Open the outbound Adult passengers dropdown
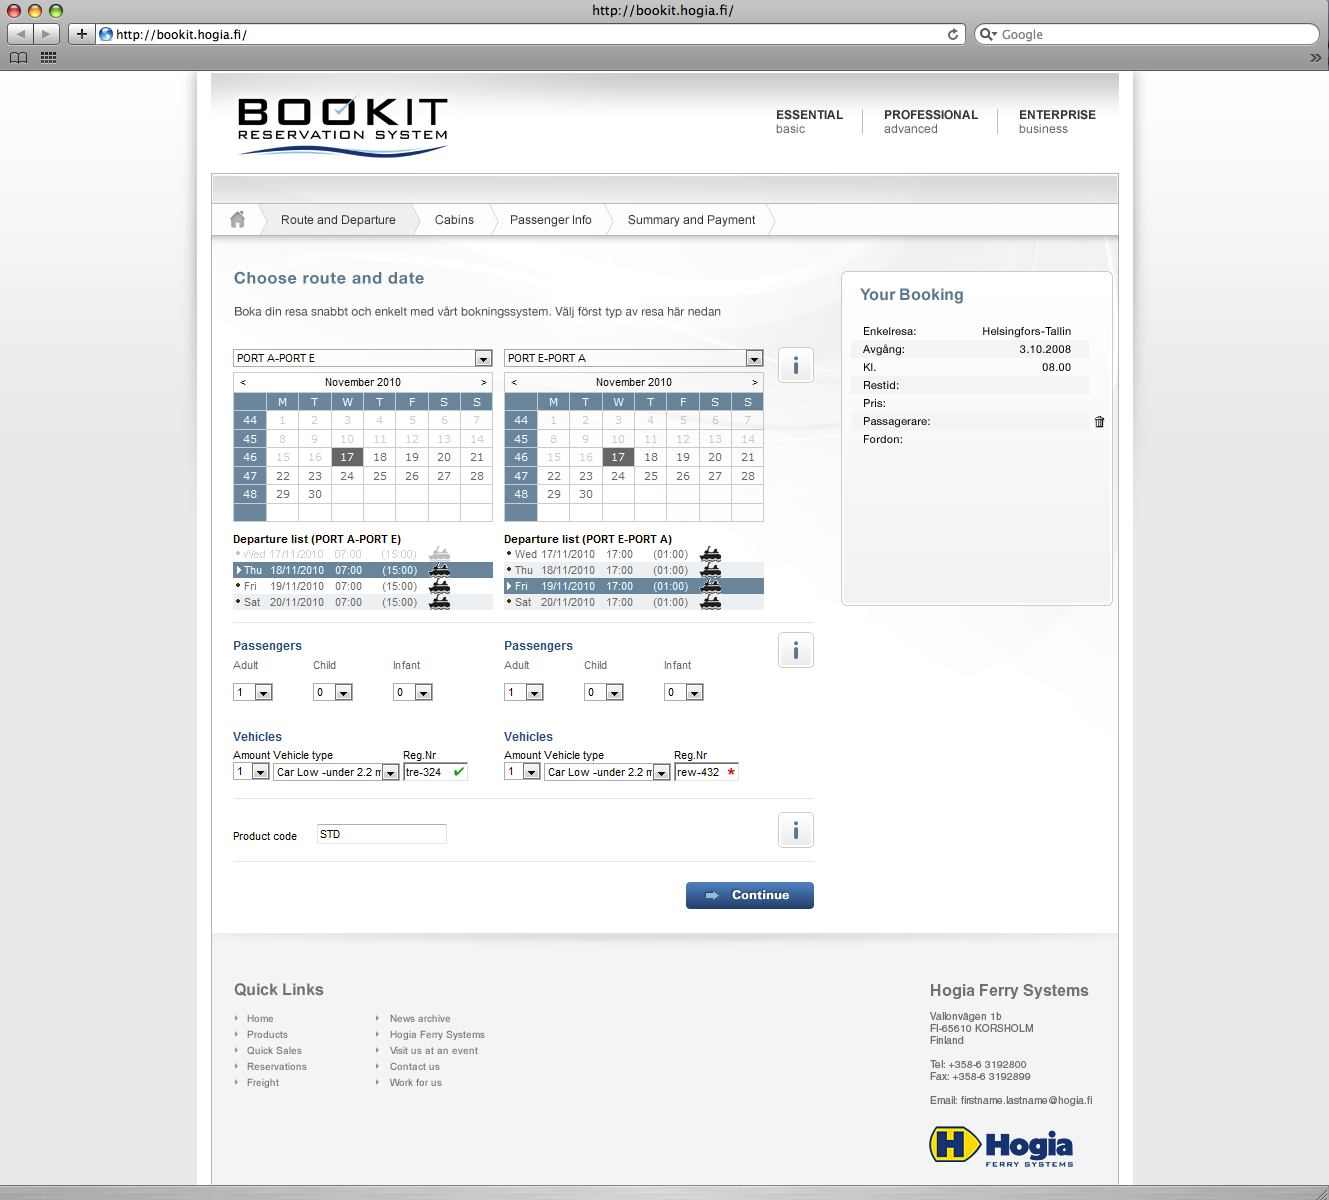Image resolution: width=1329 pixels, height=1200 pixels. click(x=253, y=692)
